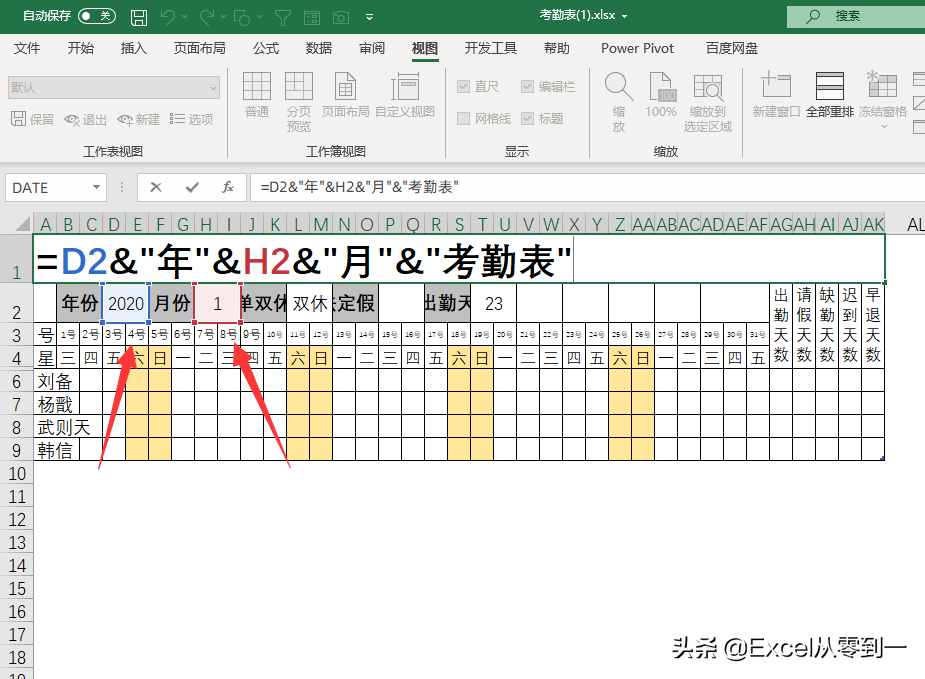Switch to the Power Pivot tab

coord(637,48)
